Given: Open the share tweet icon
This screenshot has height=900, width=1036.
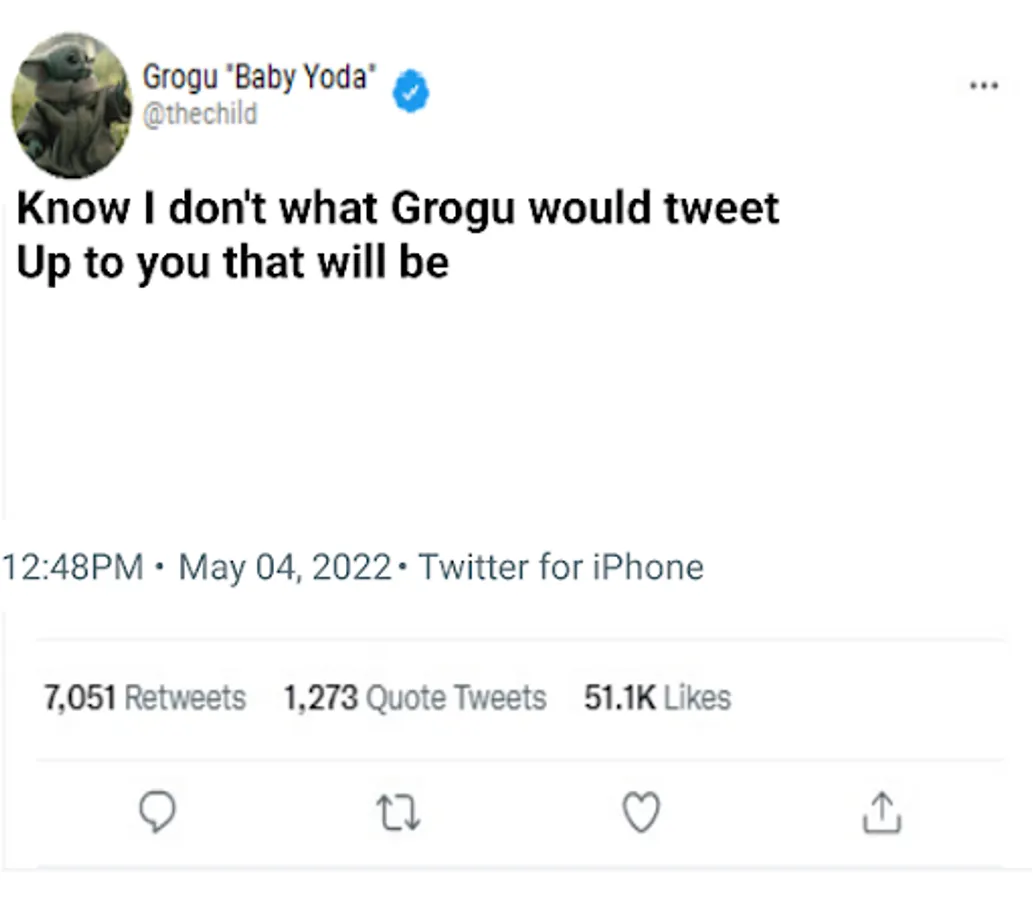Looking at the screenshot, I should point(882,813).
